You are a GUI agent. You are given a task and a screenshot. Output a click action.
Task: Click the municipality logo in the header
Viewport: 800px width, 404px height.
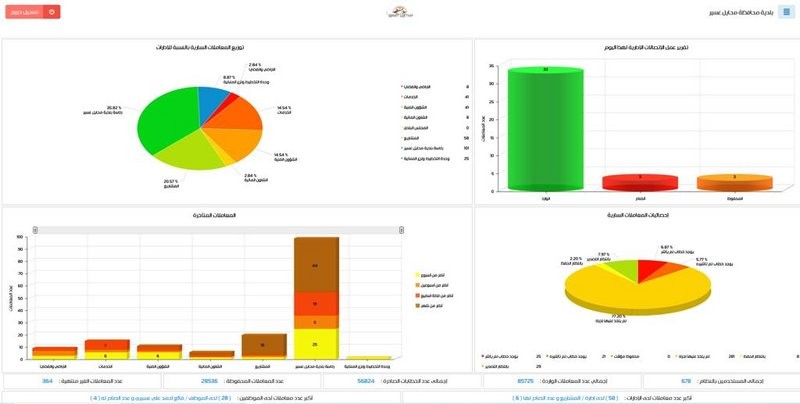click(x=399, y=13)
